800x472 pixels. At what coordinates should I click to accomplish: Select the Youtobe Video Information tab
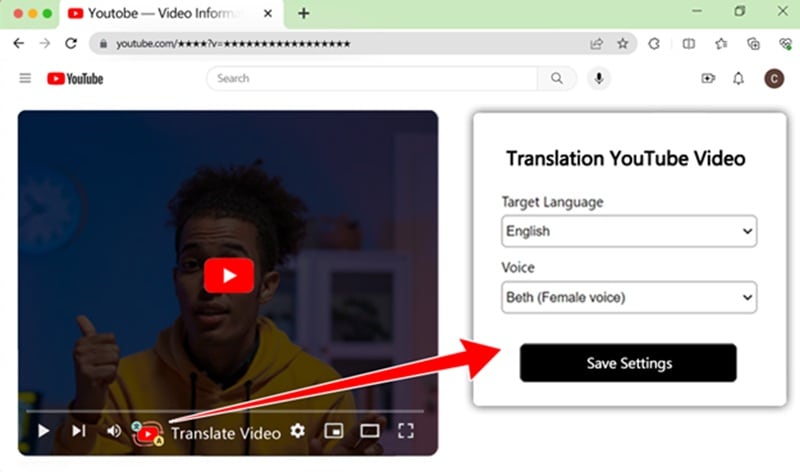(x=172, y=14)
